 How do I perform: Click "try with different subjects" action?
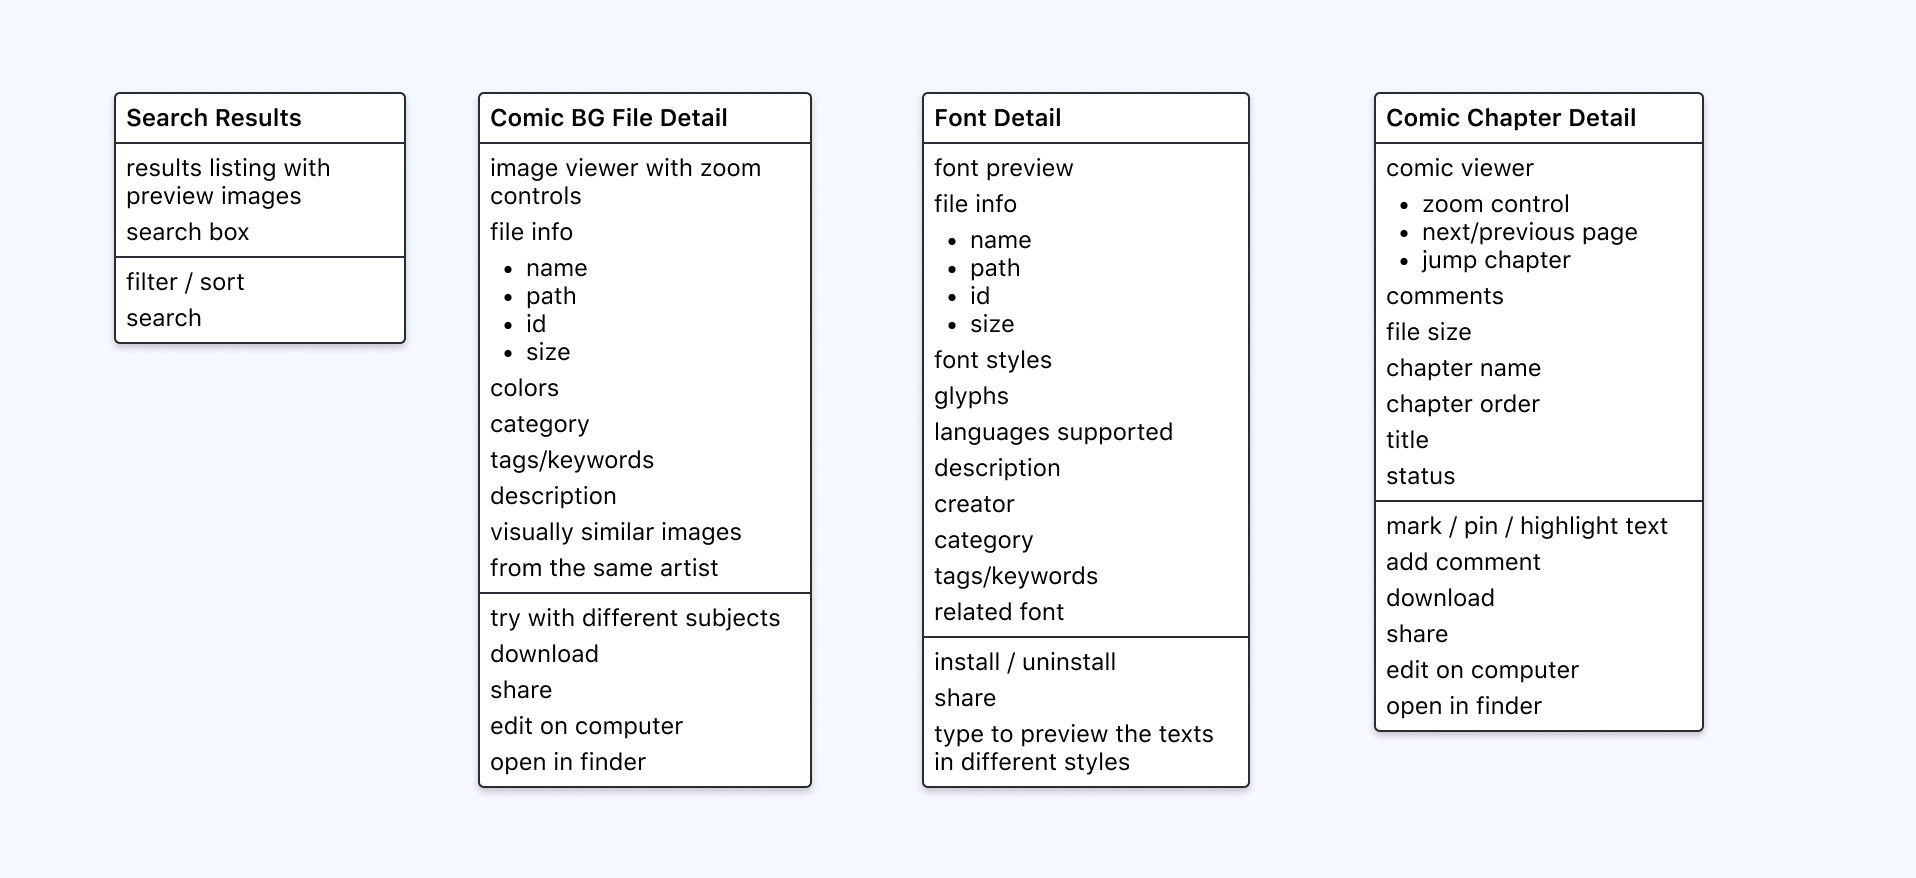[x=634, y=618]
